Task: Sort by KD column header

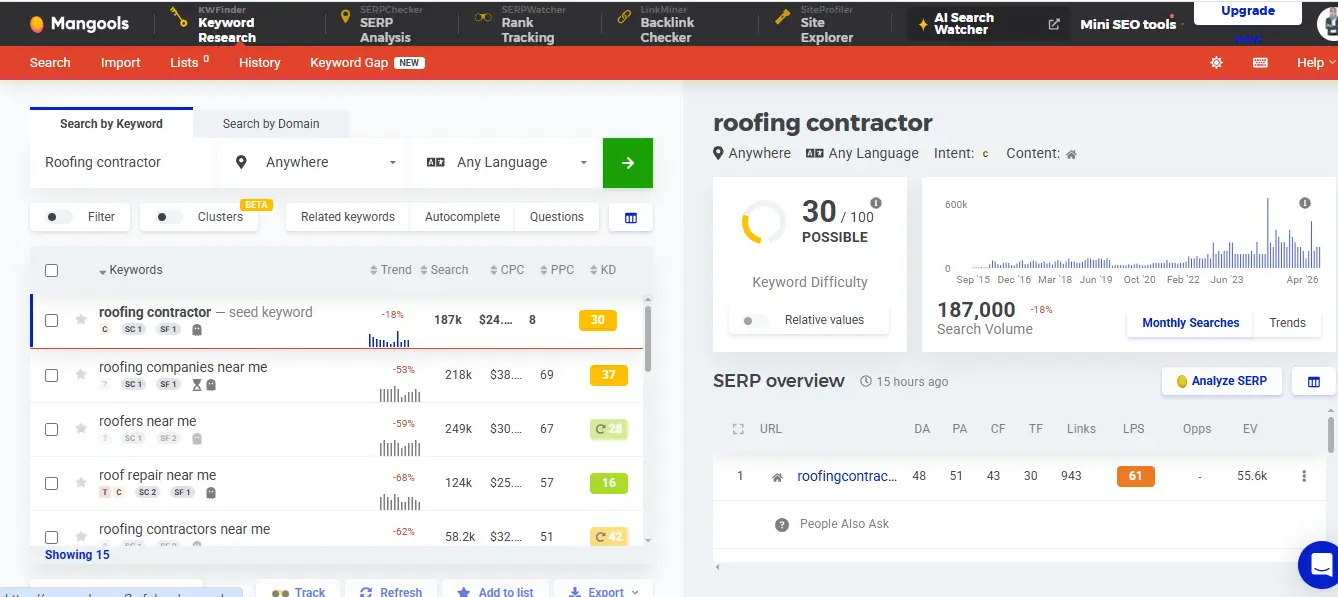Action: [603, 270]
